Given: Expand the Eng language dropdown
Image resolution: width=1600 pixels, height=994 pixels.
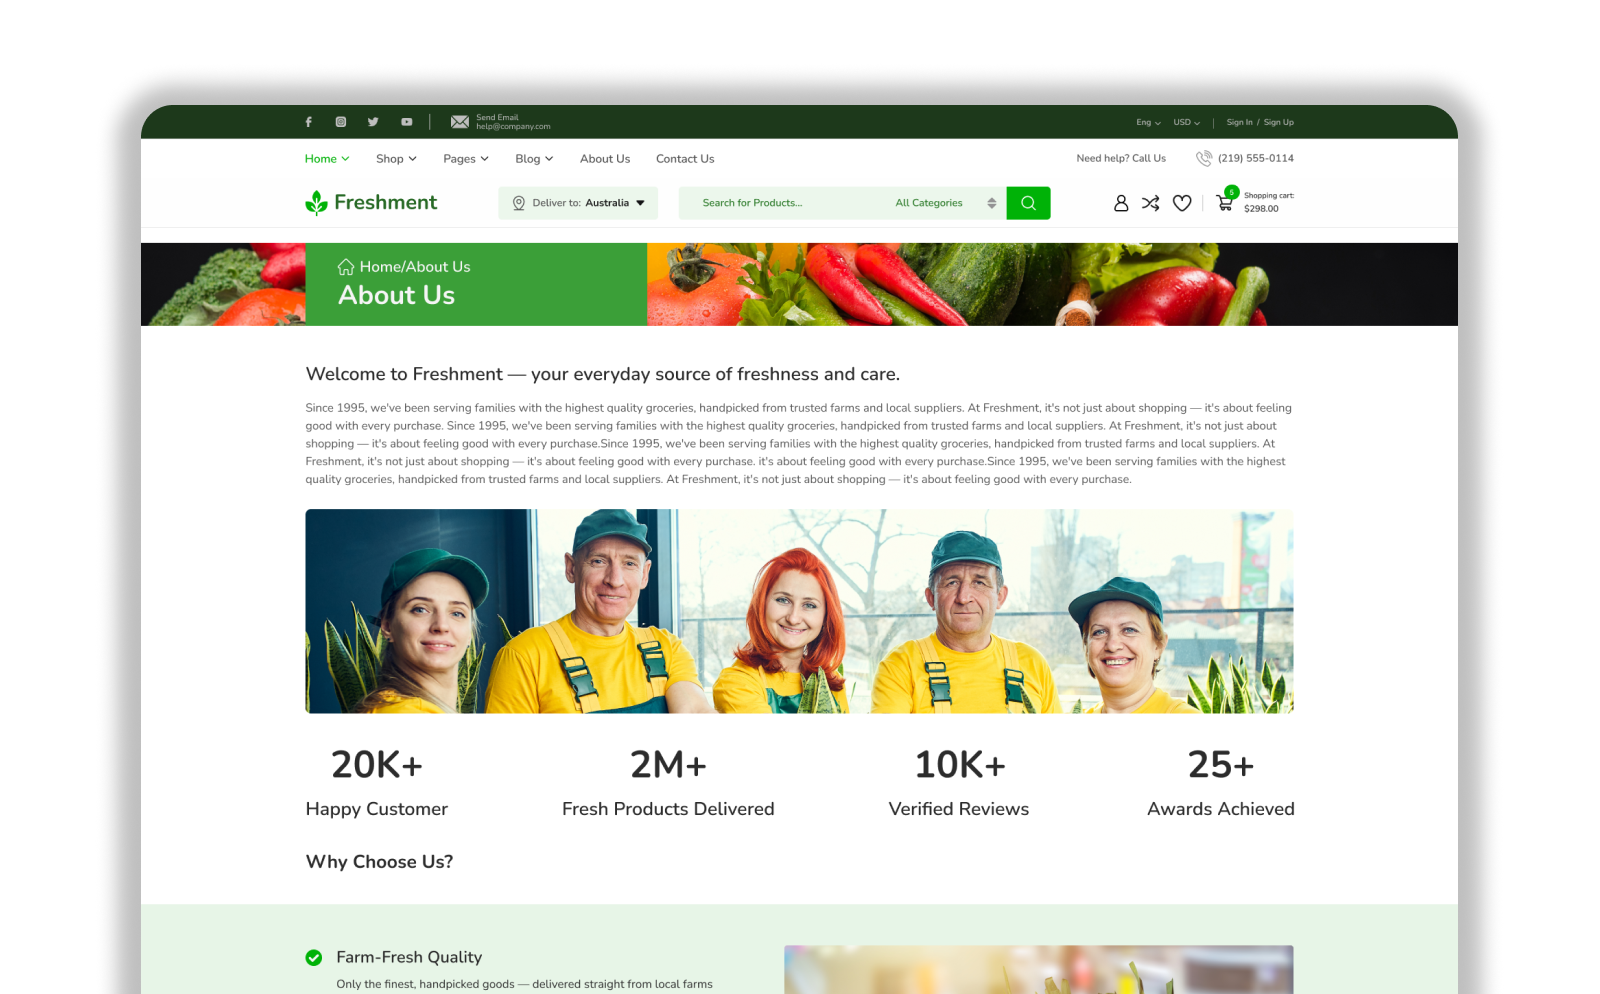Looking at the screenshot, I should point(1148,122).
